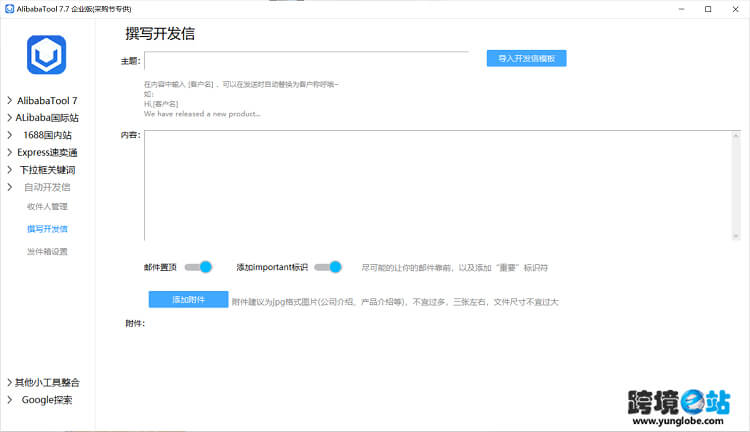Viewport: 750px width, 432px height.
Task: Expand the 其他小工具整合 chevron
Action: (x=10, y=382)
